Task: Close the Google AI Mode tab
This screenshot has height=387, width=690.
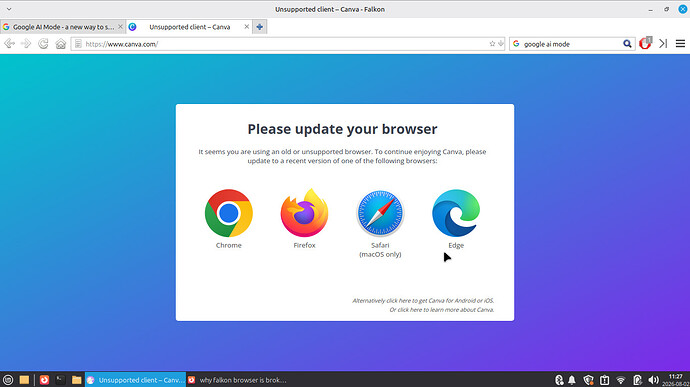Action: (120, 27)
